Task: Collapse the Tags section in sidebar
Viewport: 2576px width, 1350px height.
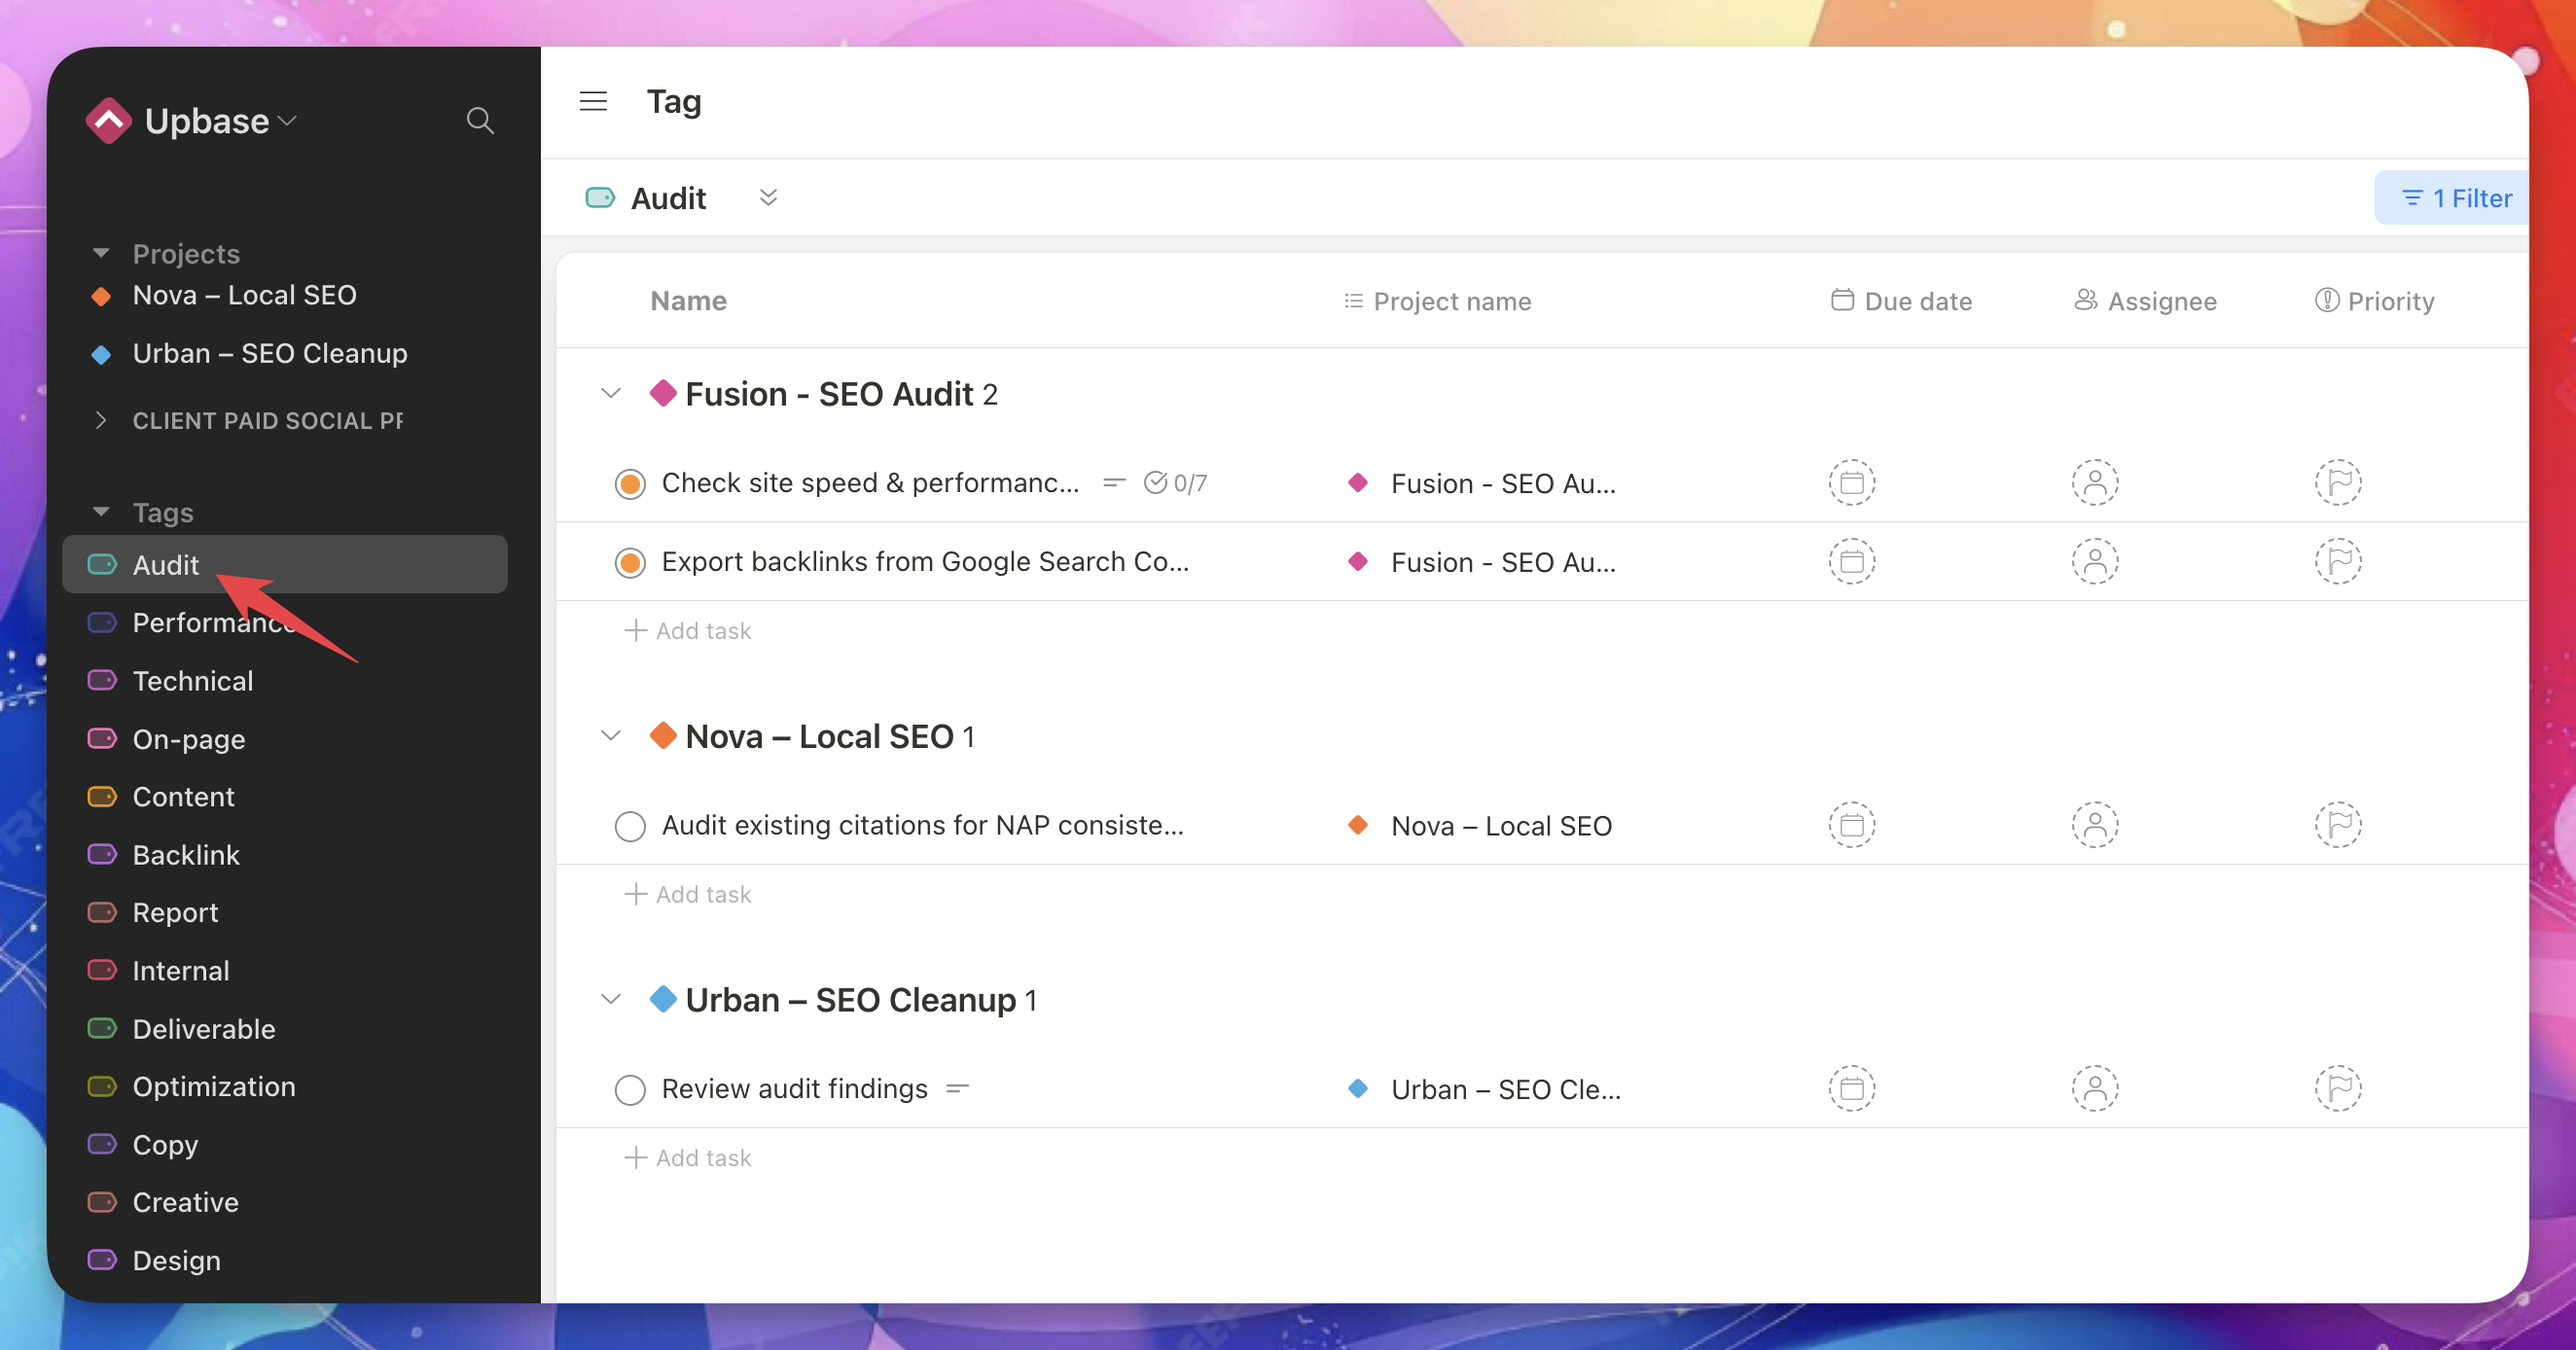Action: click(x=101, y=512)
